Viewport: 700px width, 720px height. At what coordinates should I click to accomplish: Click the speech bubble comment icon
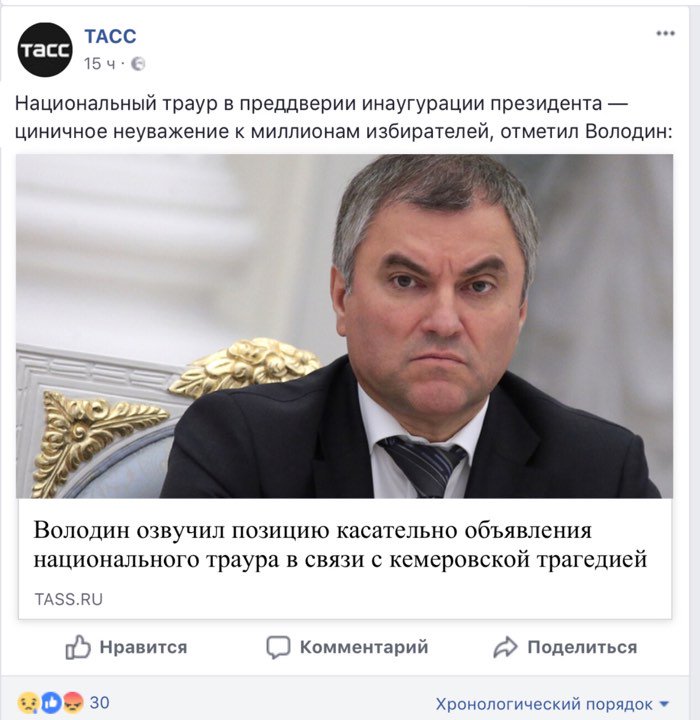pyautogui.click(x=278, y=647)
